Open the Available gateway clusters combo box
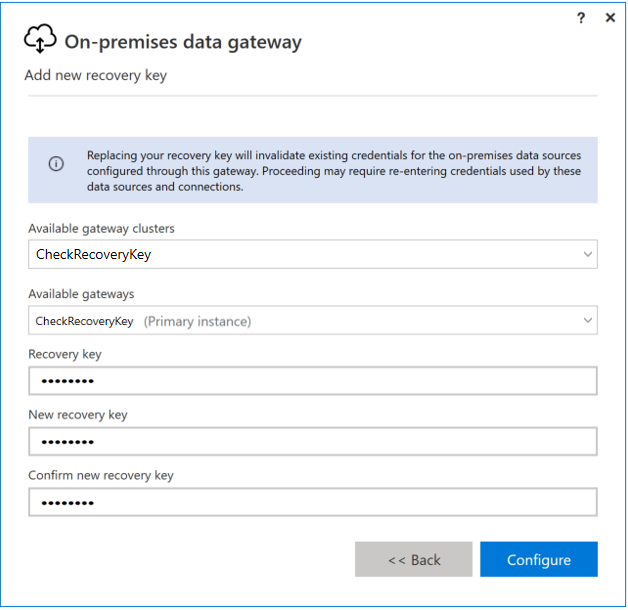 click(300, 255)
